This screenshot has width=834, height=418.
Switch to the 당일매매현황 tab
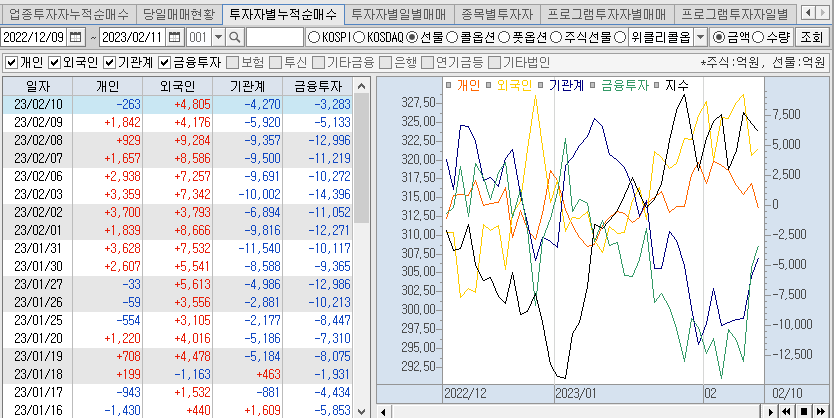coord(178,14)
